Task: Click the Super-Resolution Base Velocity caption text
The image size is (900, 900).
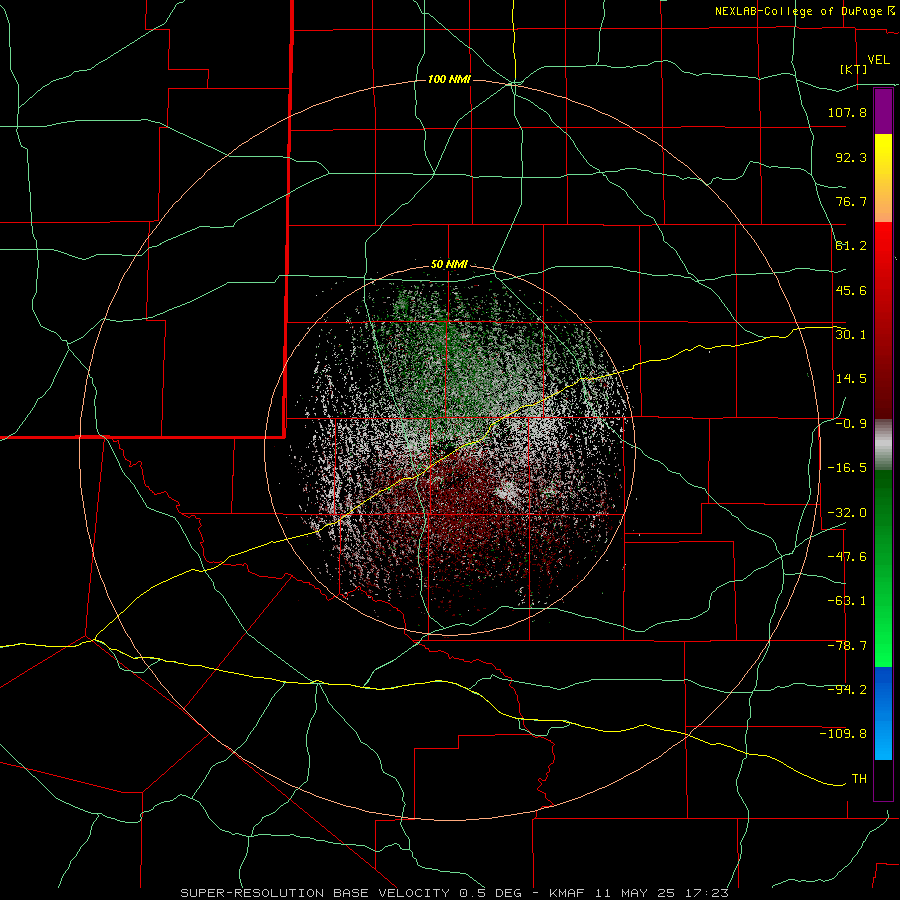Action: click(455, 893)
